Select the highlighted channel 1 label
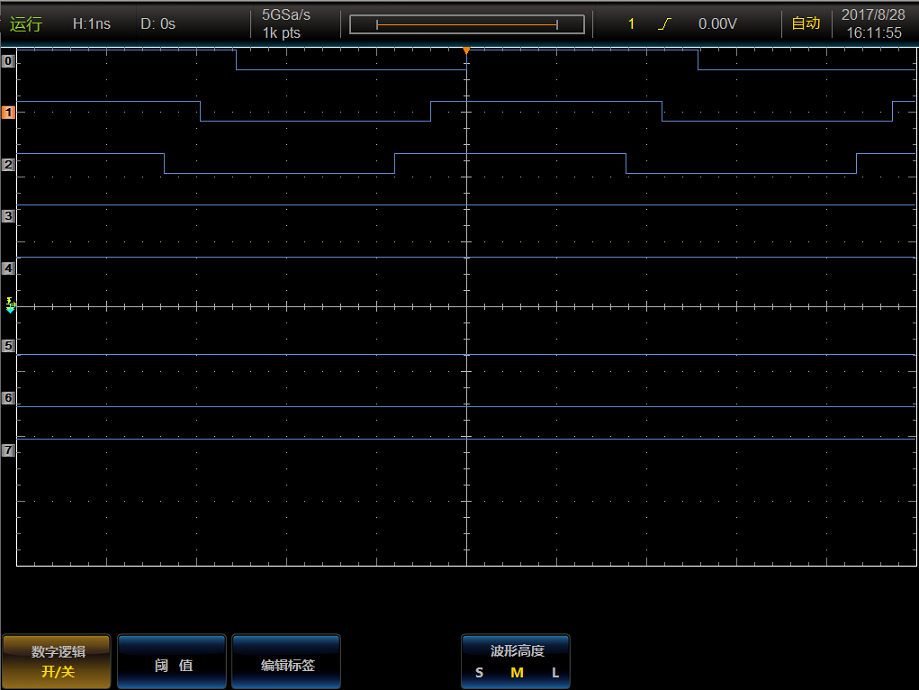The width and height of the screenshot is (919, 690). click(8, 112)
